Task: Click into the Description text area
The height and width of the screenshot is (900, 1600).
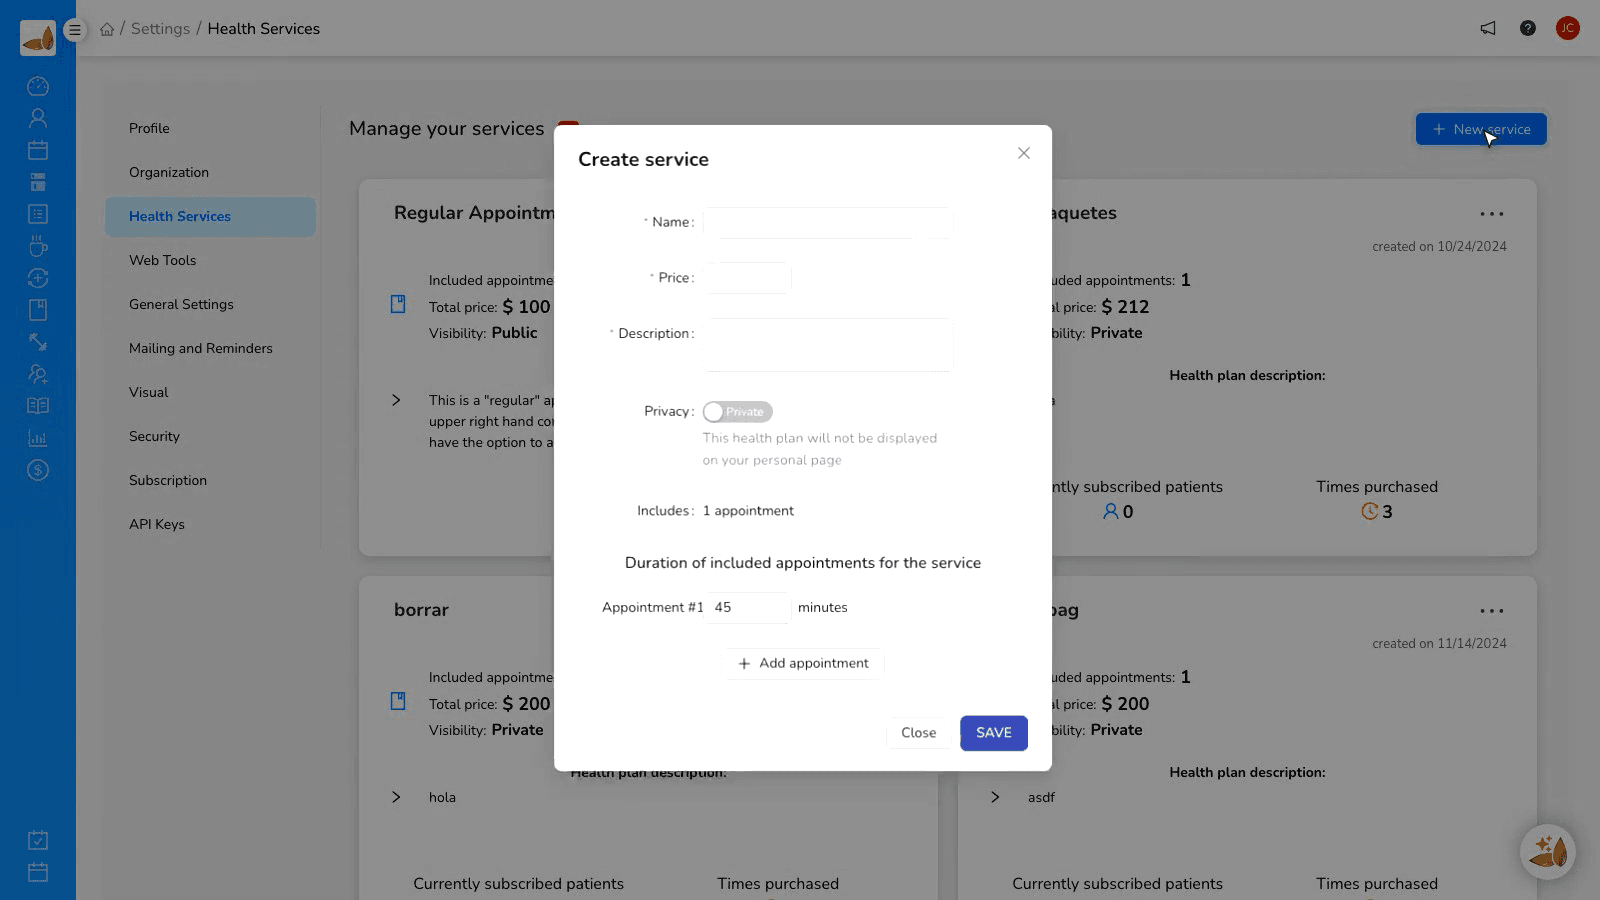Action: 828,345
